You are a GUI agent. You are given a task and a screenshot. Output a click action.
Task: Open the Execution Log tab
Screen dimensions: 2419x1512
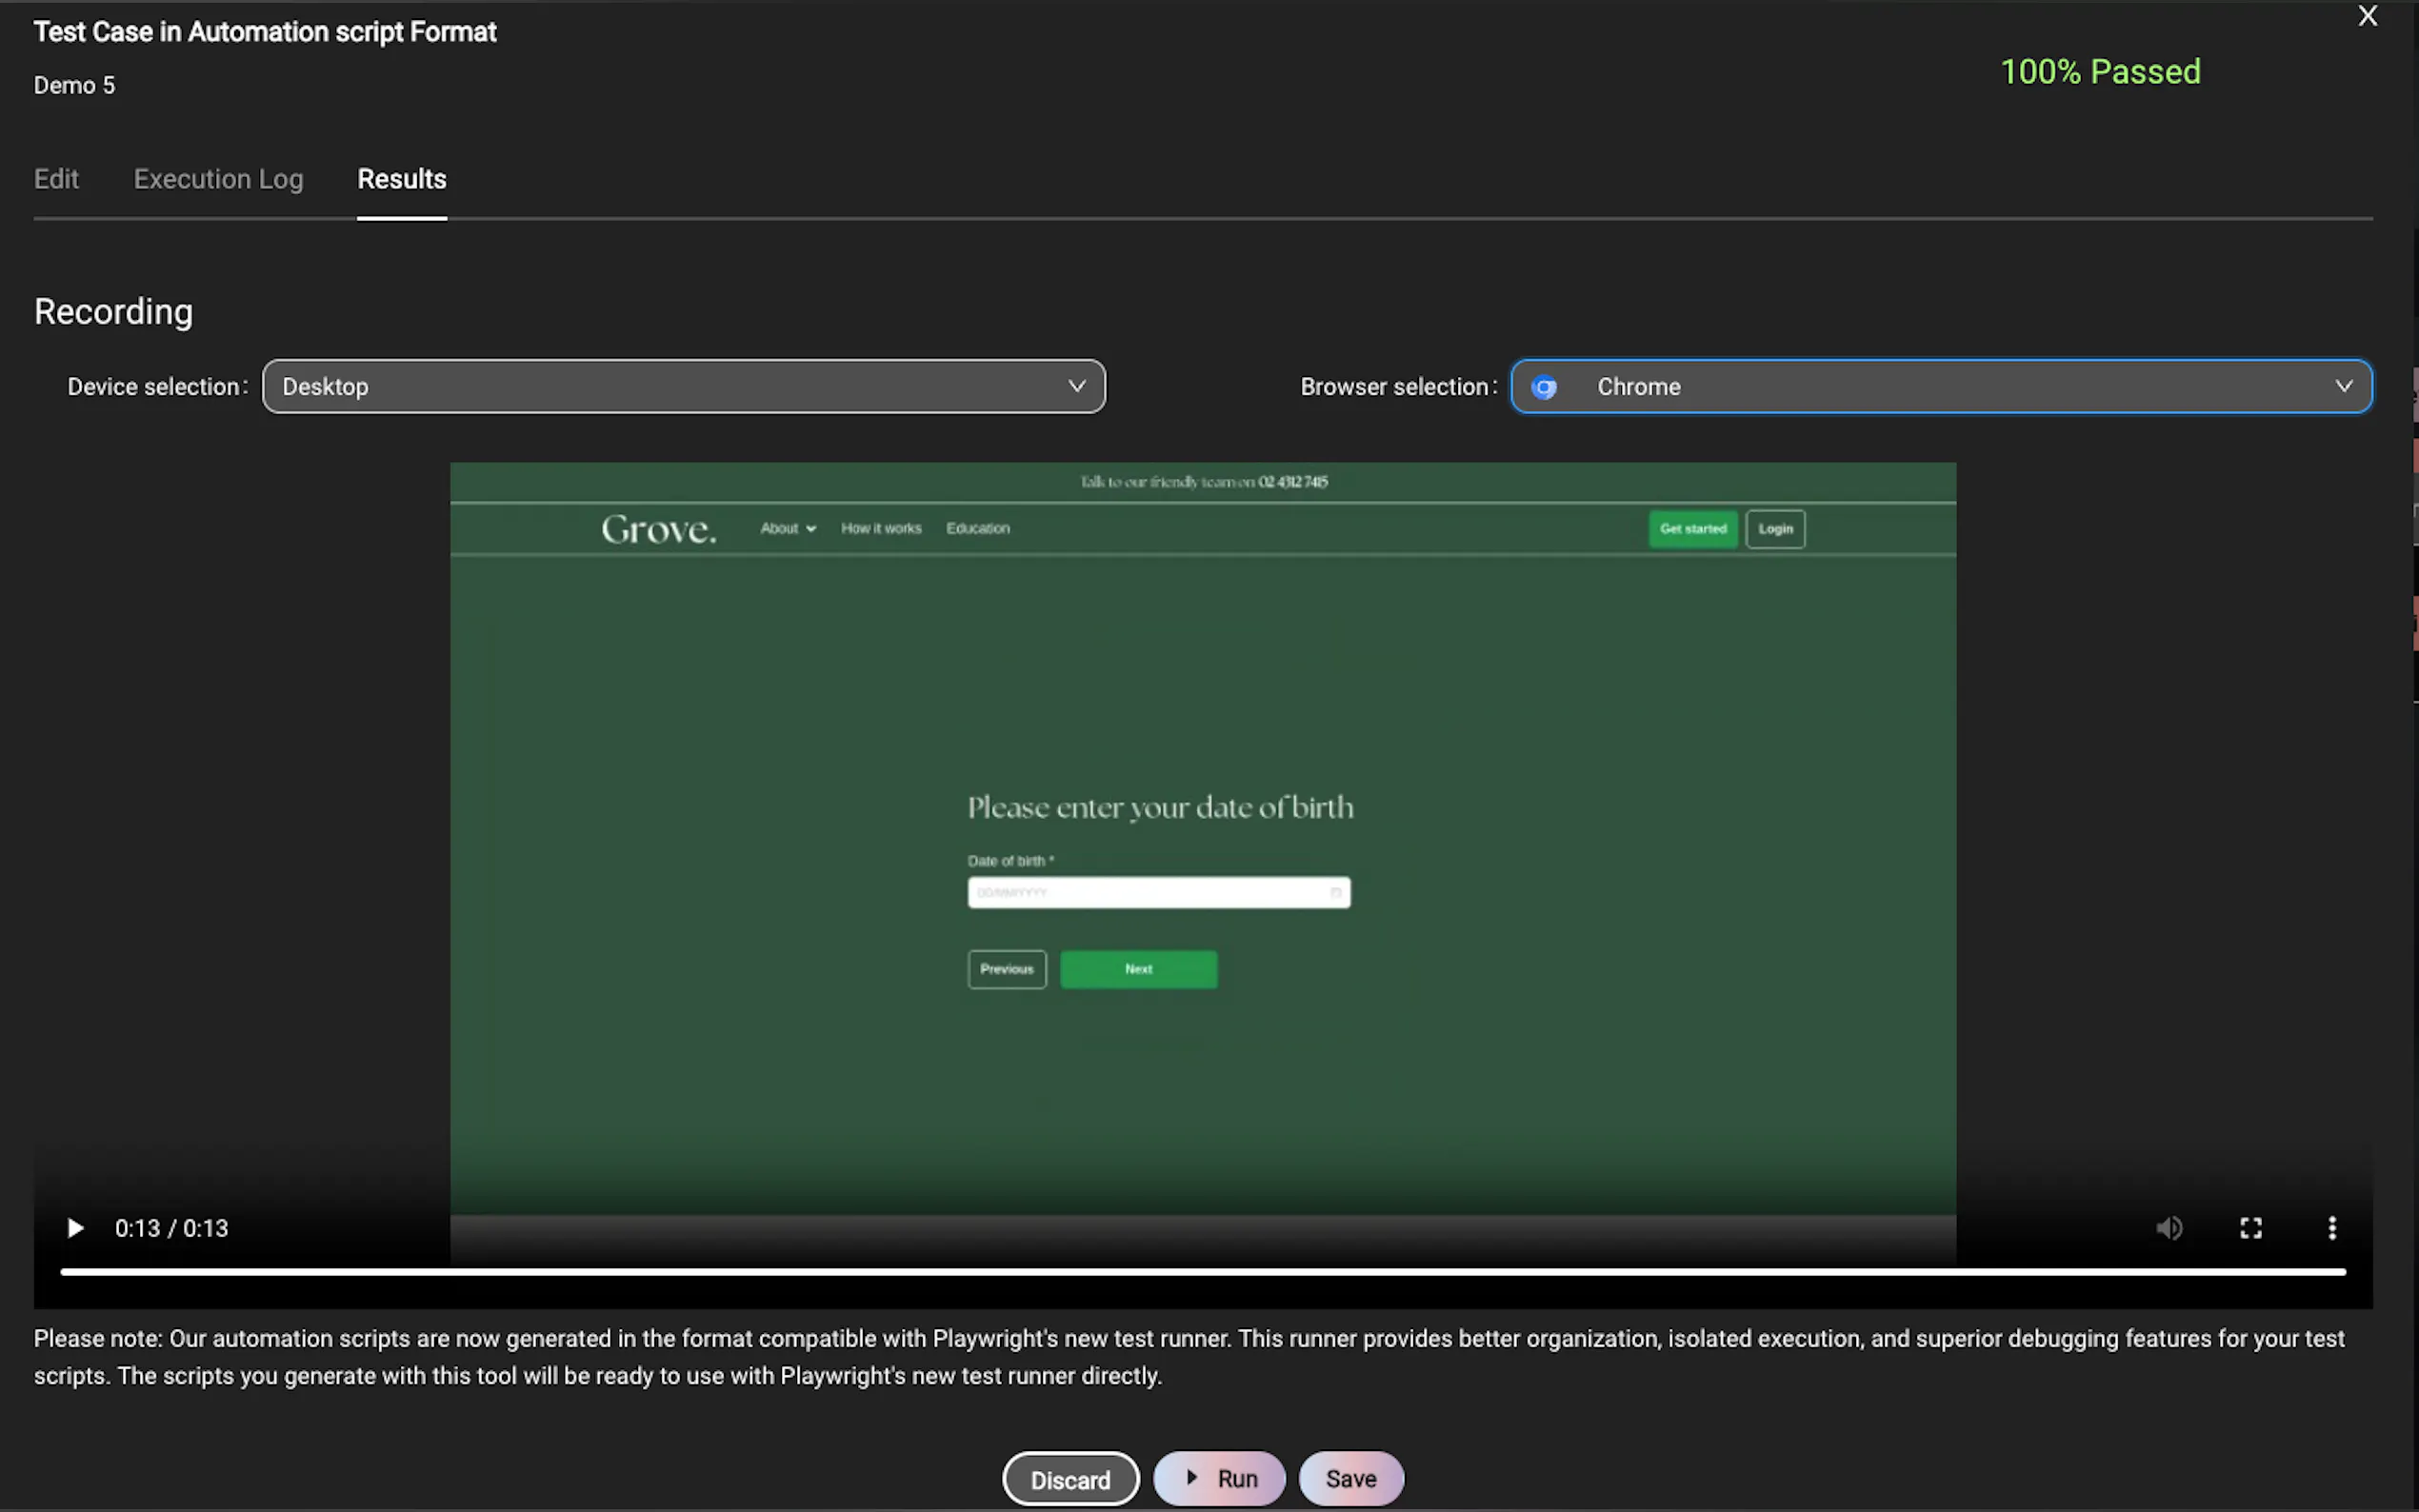[218, 179]
